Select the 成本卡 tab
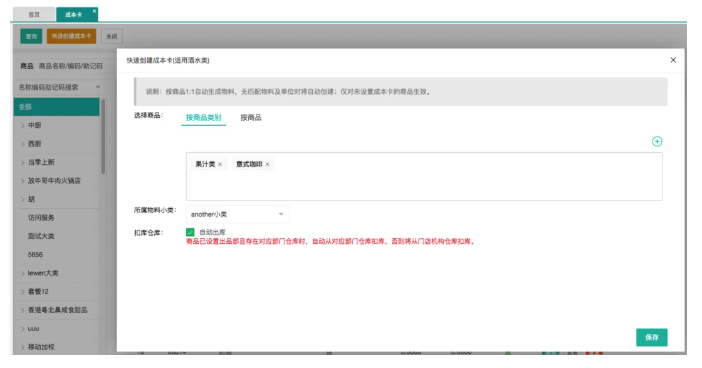This screenshot has height=368, width=702. coord(73,14)
